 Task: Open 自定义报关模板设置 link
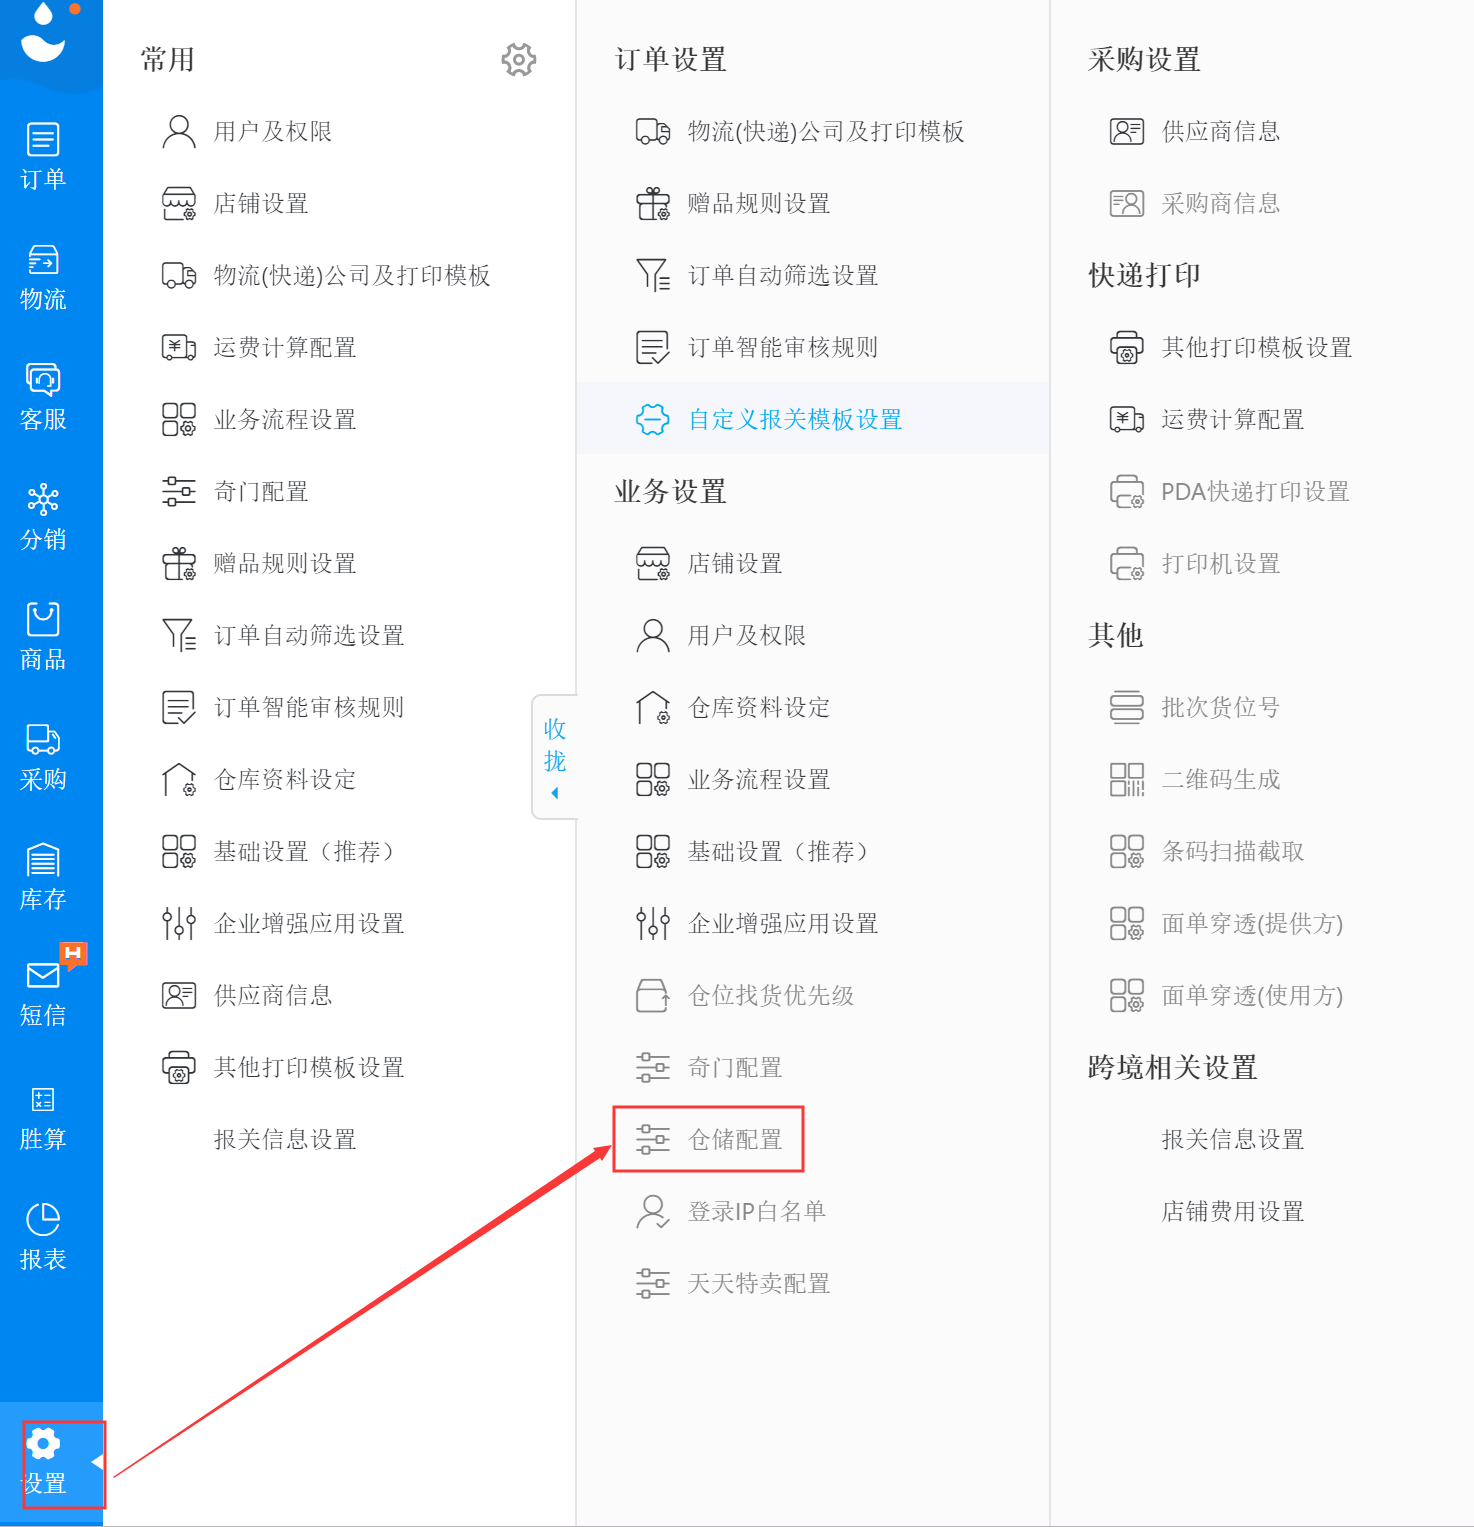coord(793,419)
